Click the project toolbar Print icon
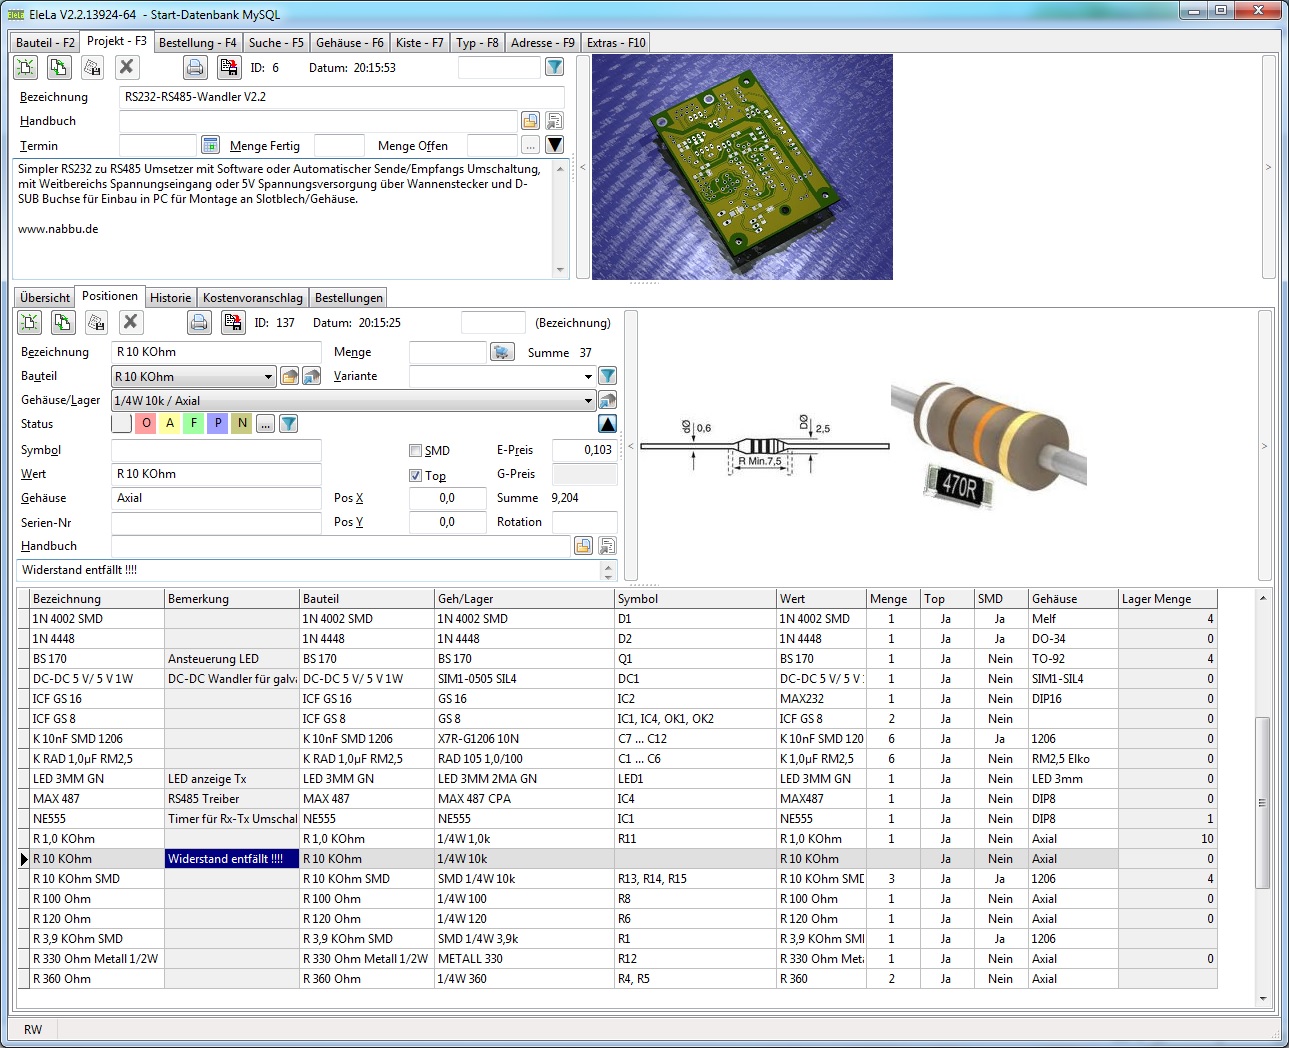1289x1048 pixels. 195,67
